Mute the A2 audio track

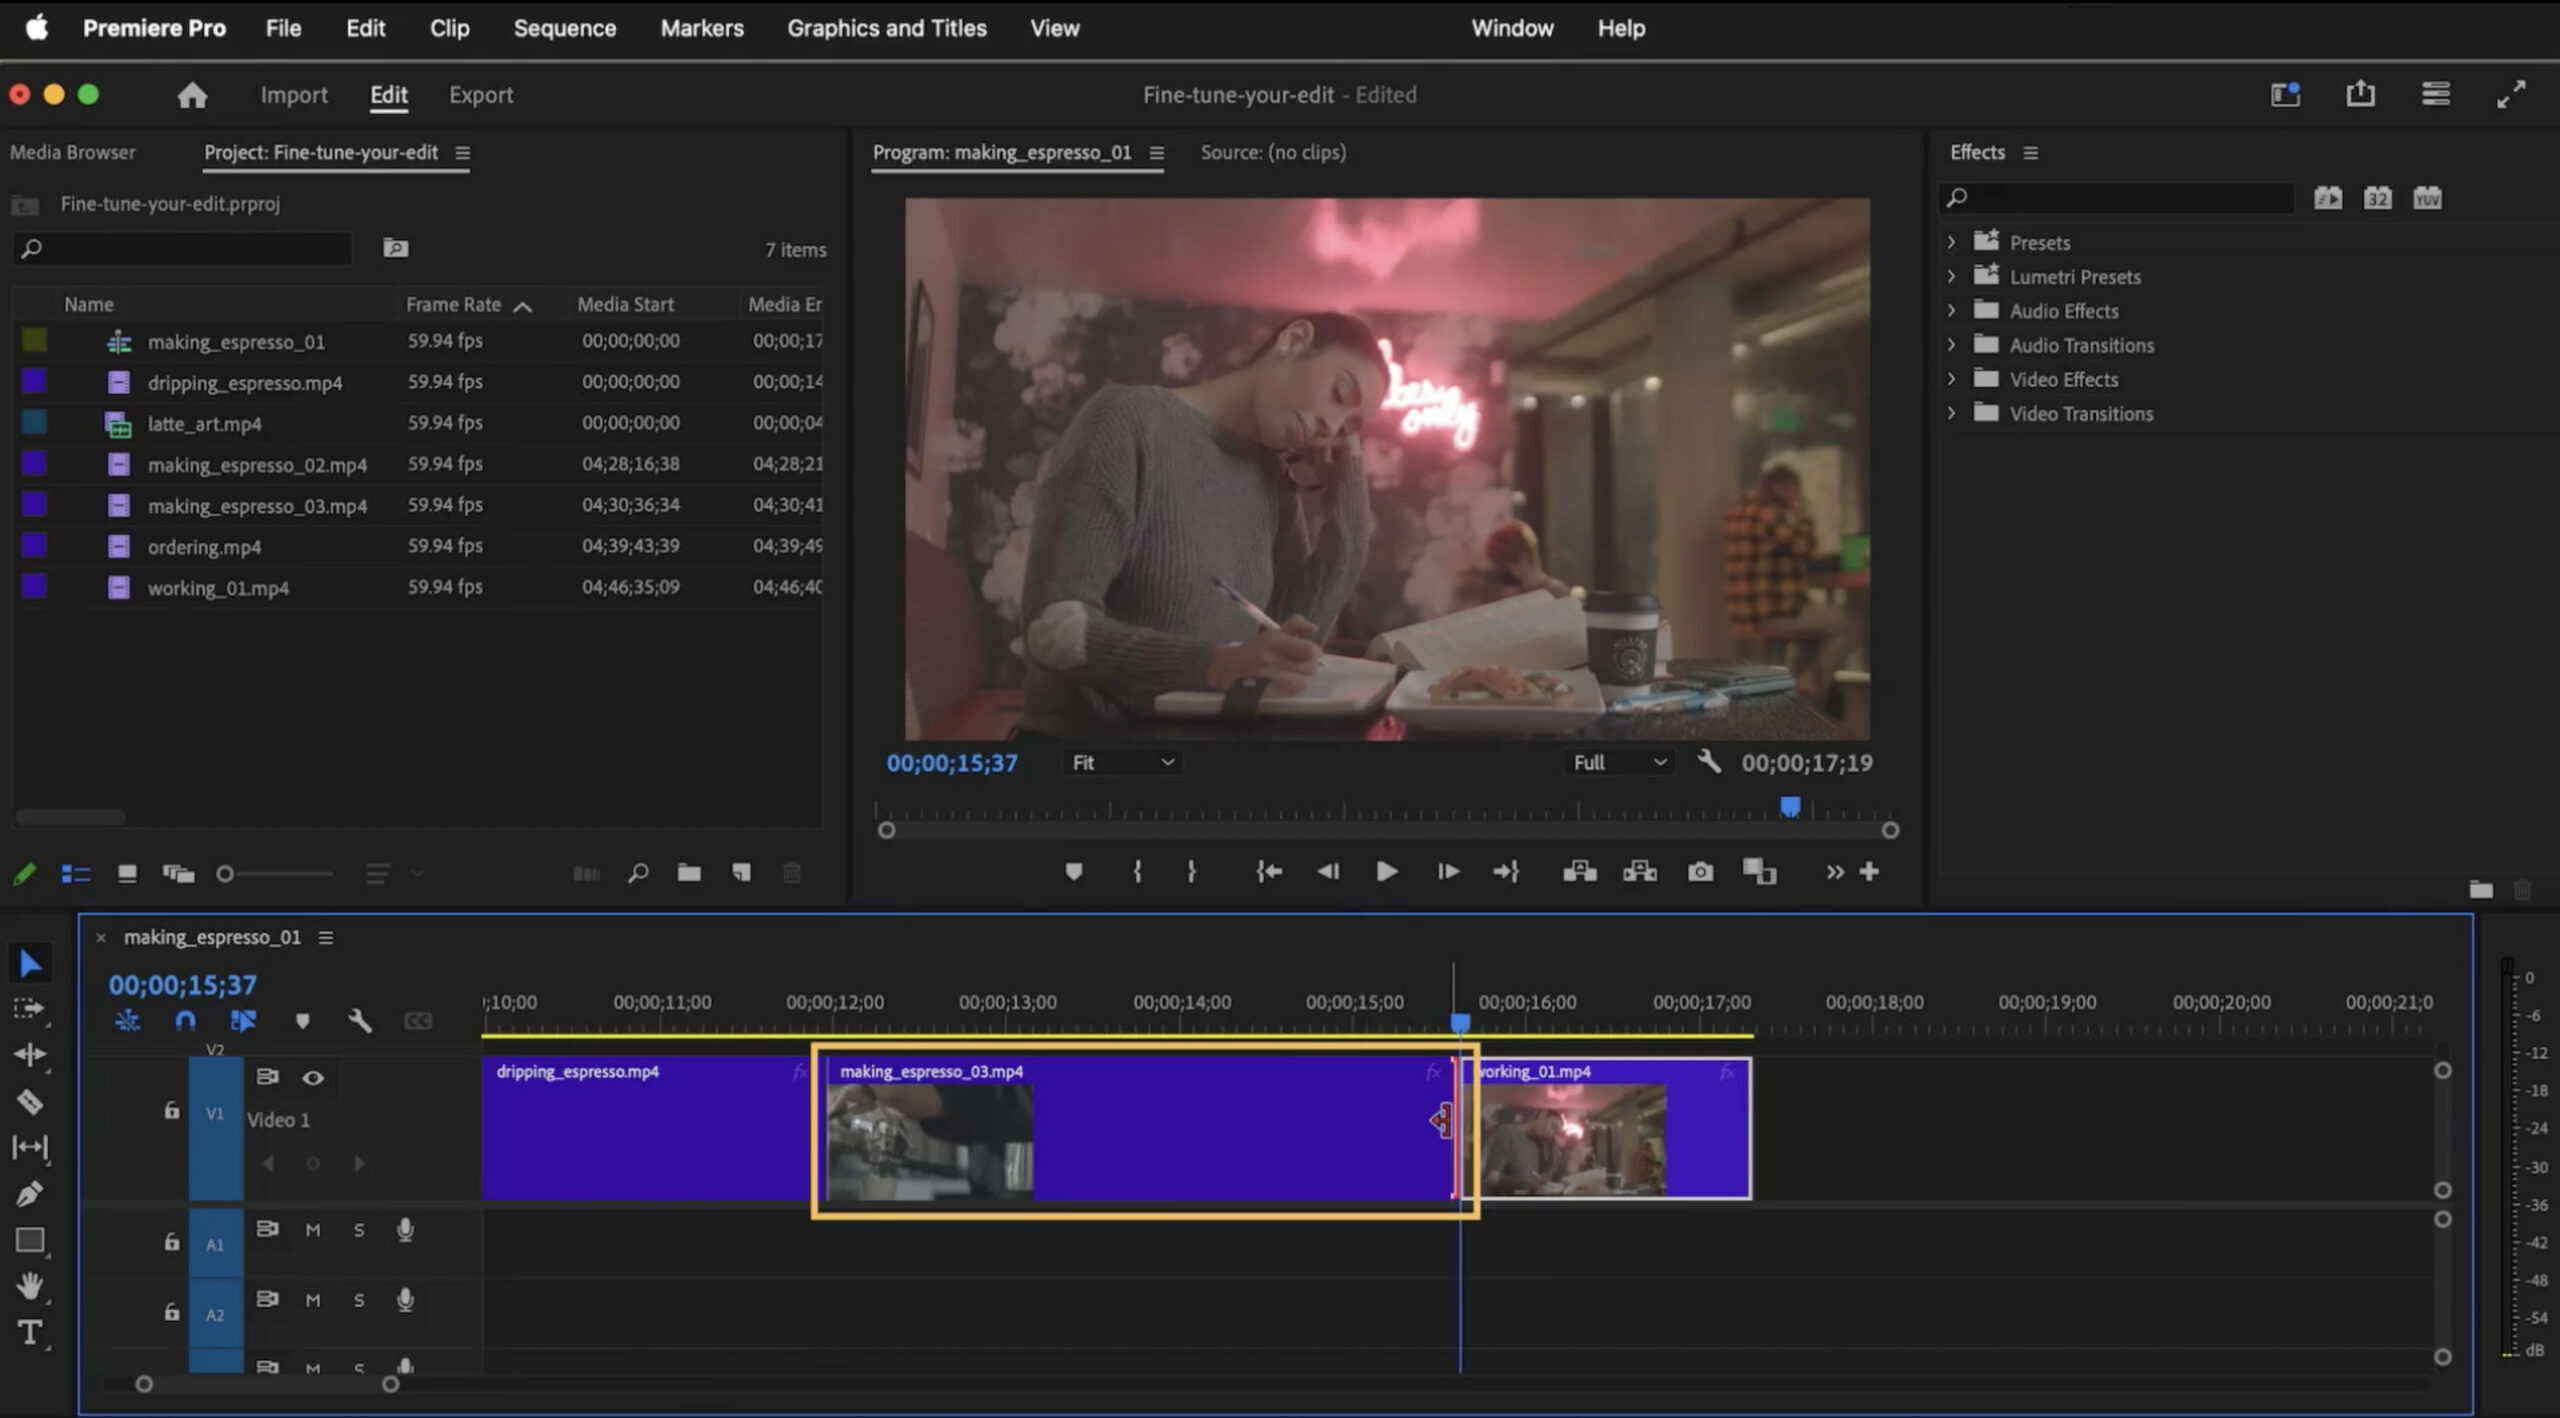[313, 1300]
